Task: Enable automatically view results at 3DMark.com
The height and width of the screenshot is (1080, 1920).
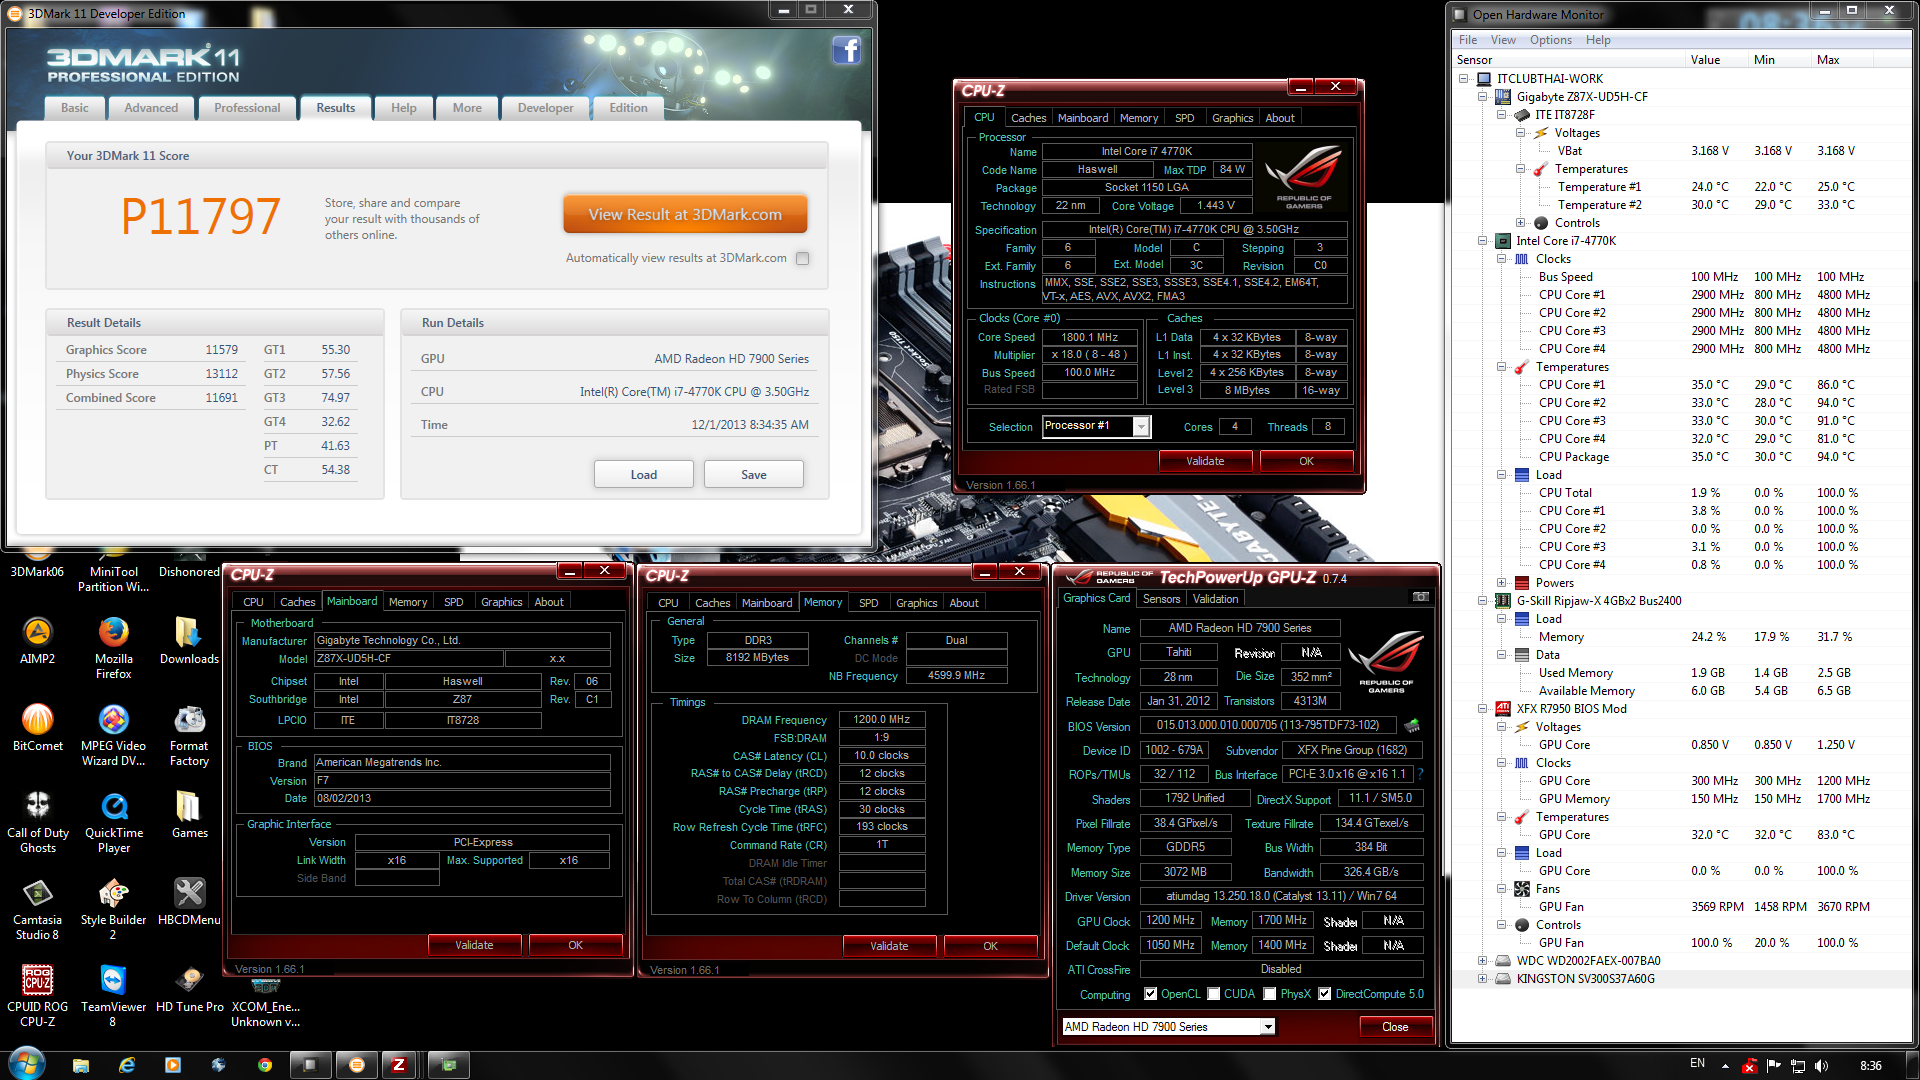Action: click(802, 258)
